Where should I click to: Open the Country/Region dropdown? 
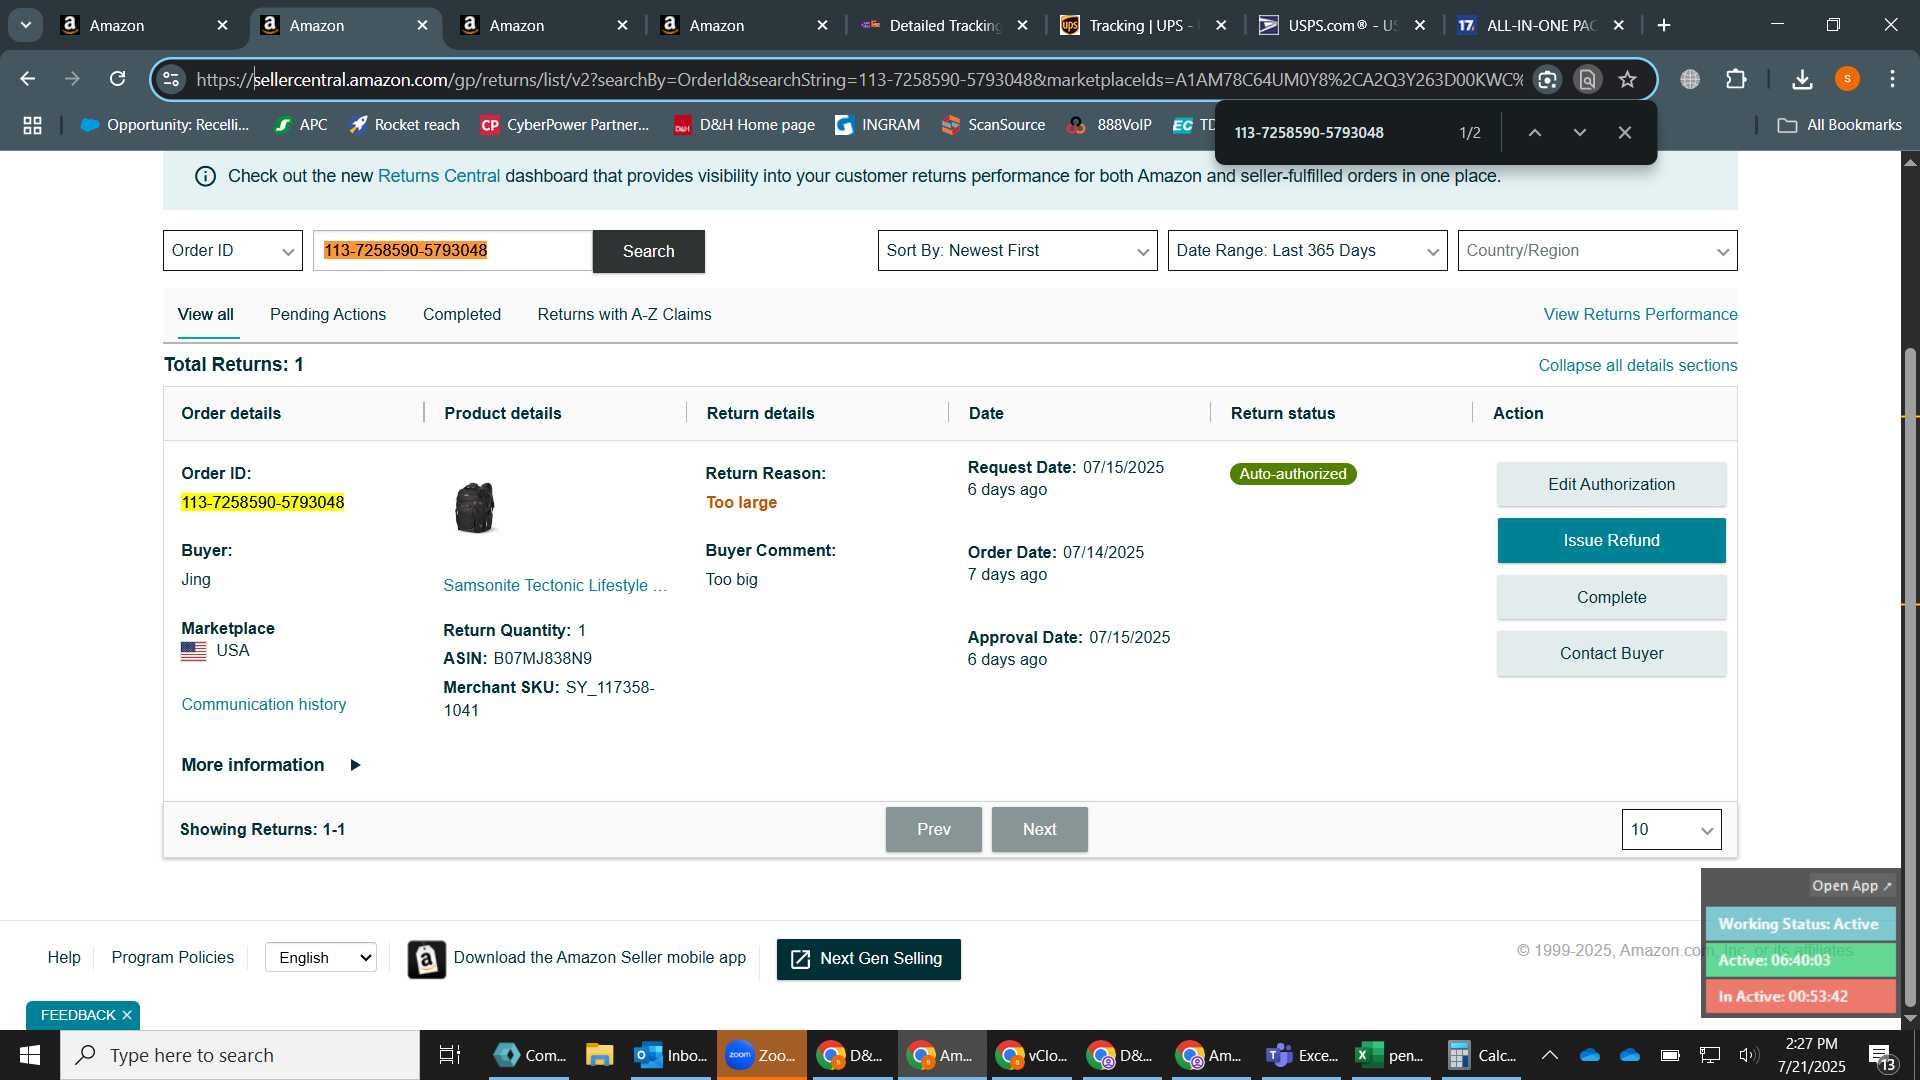tap(1597, 251)
